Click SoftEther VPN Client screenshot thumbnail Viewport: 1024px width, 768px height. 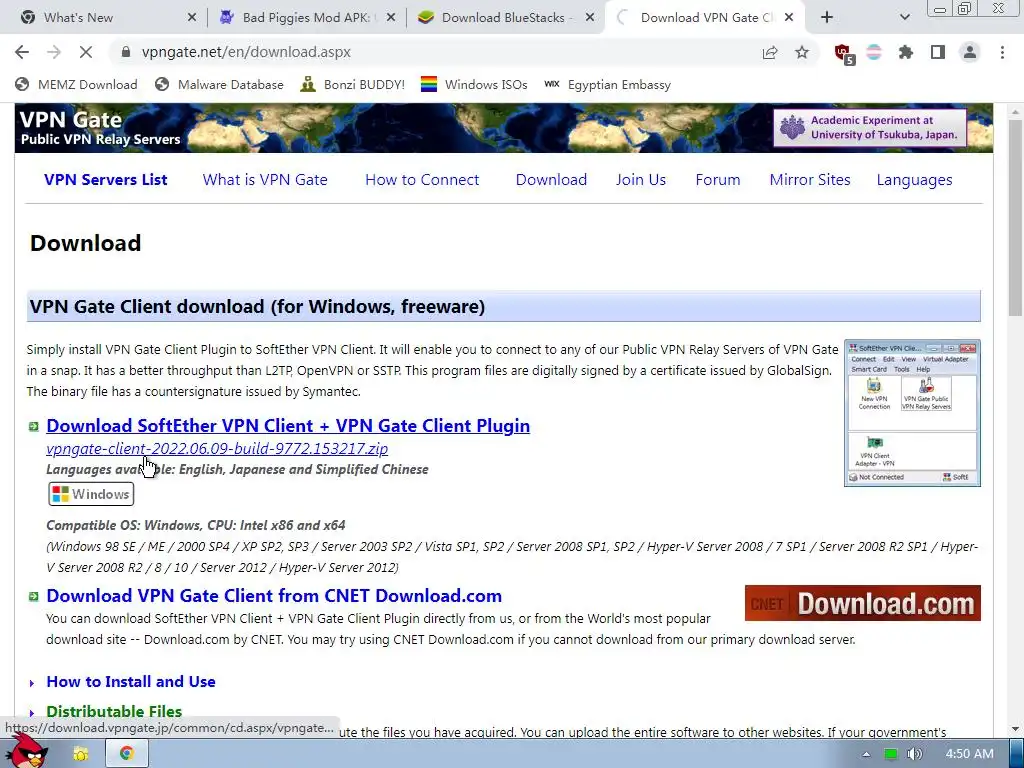point(912,413)
